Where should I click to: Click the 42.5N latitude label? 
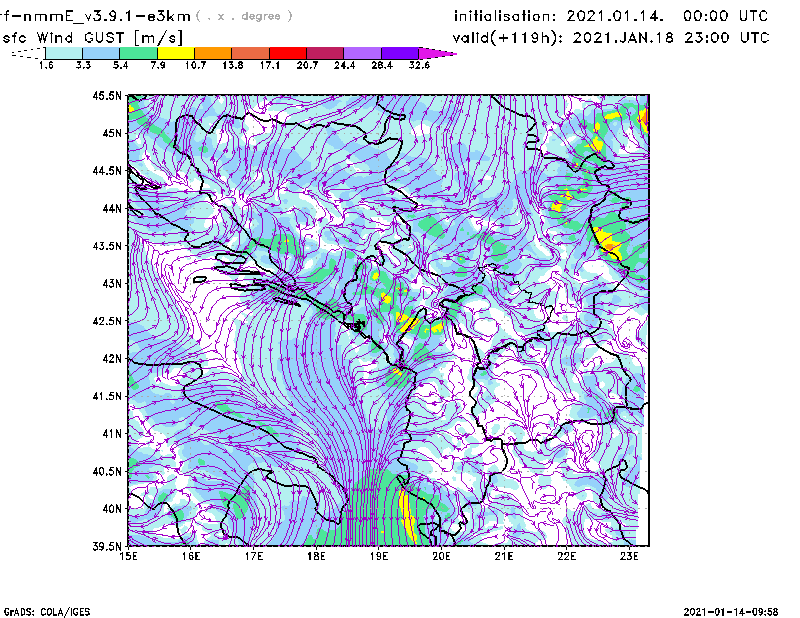point(107,321)
